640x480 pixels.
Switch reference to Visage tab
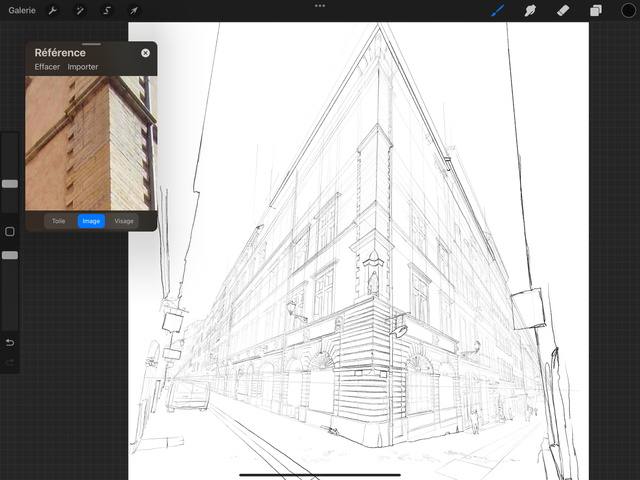(x=124, y=221)
